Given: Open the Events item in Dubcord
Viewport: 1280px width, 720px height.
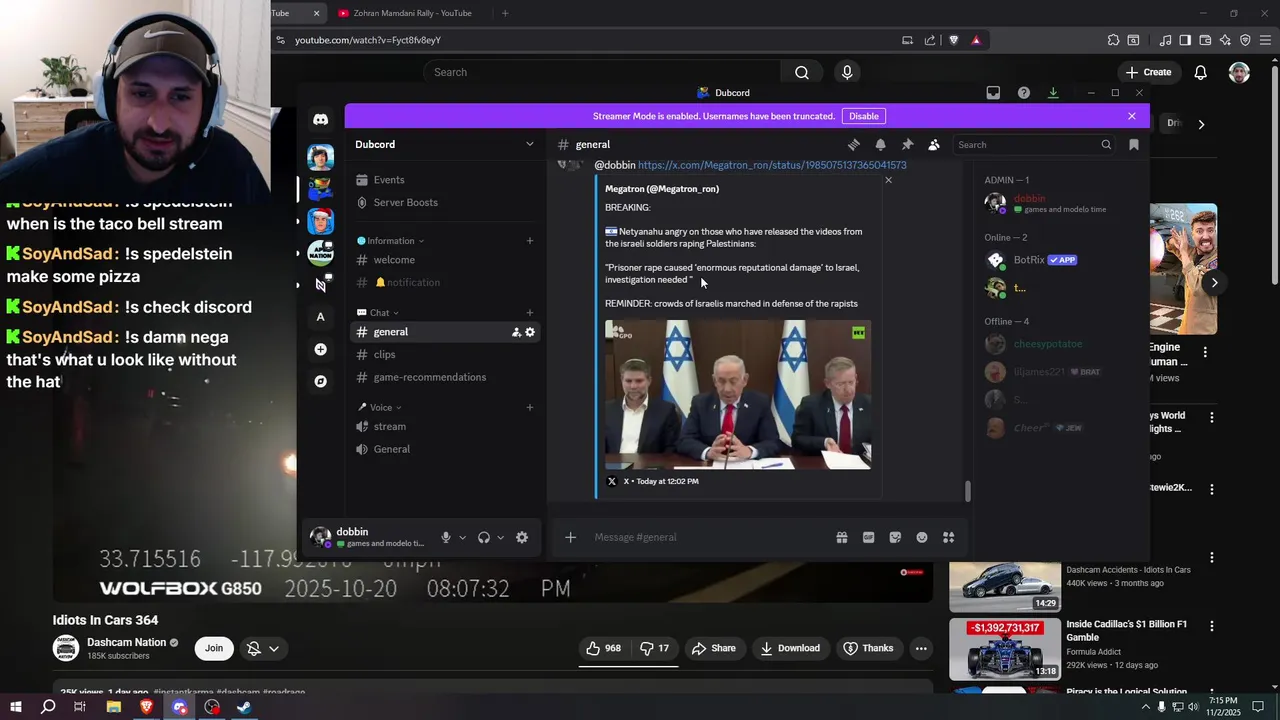Looking at the screenshot, I should 445,180.
